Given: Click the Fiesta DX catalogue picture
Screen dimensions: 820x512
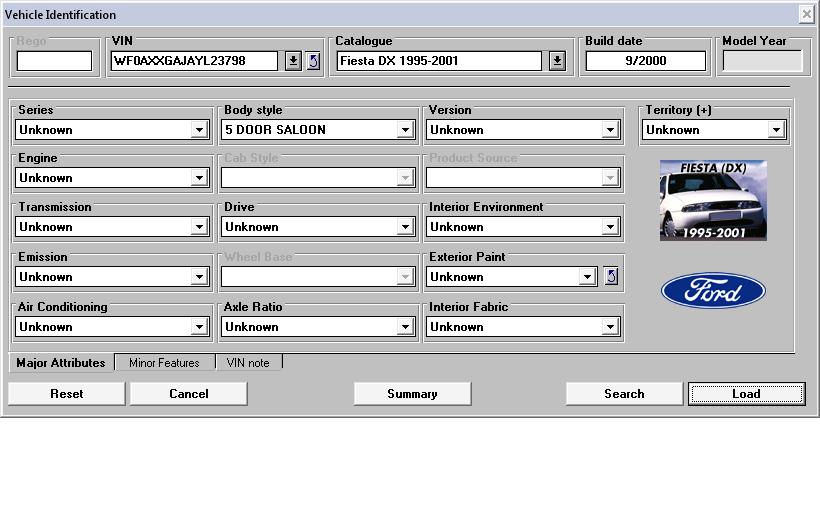Looking at the screenshot, I should pyautogui.click(x=713, y=200).
